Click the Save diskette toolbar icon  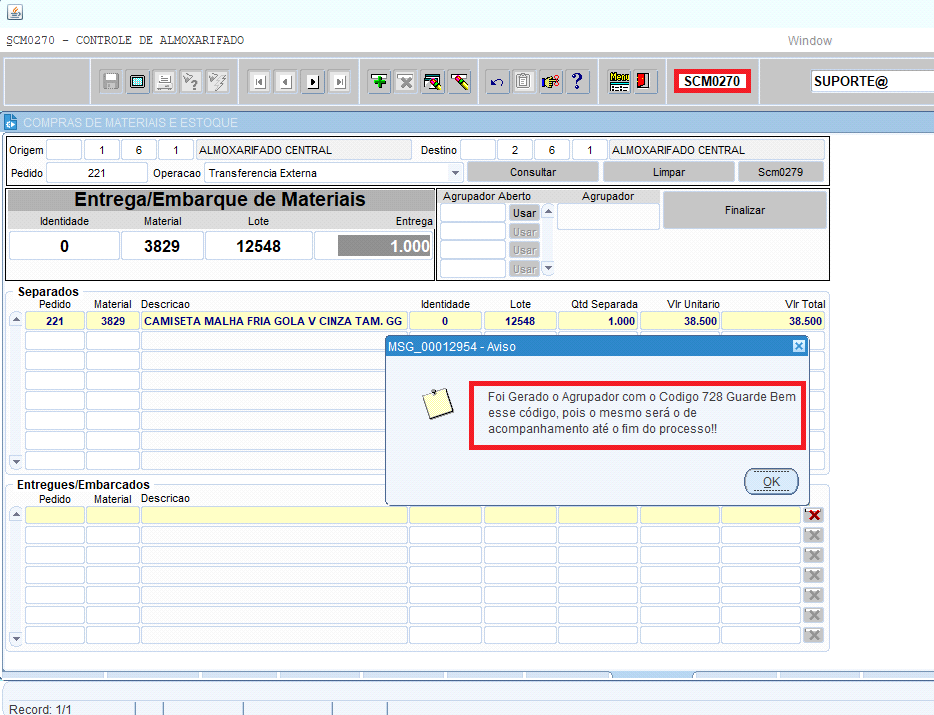[111, 82]
